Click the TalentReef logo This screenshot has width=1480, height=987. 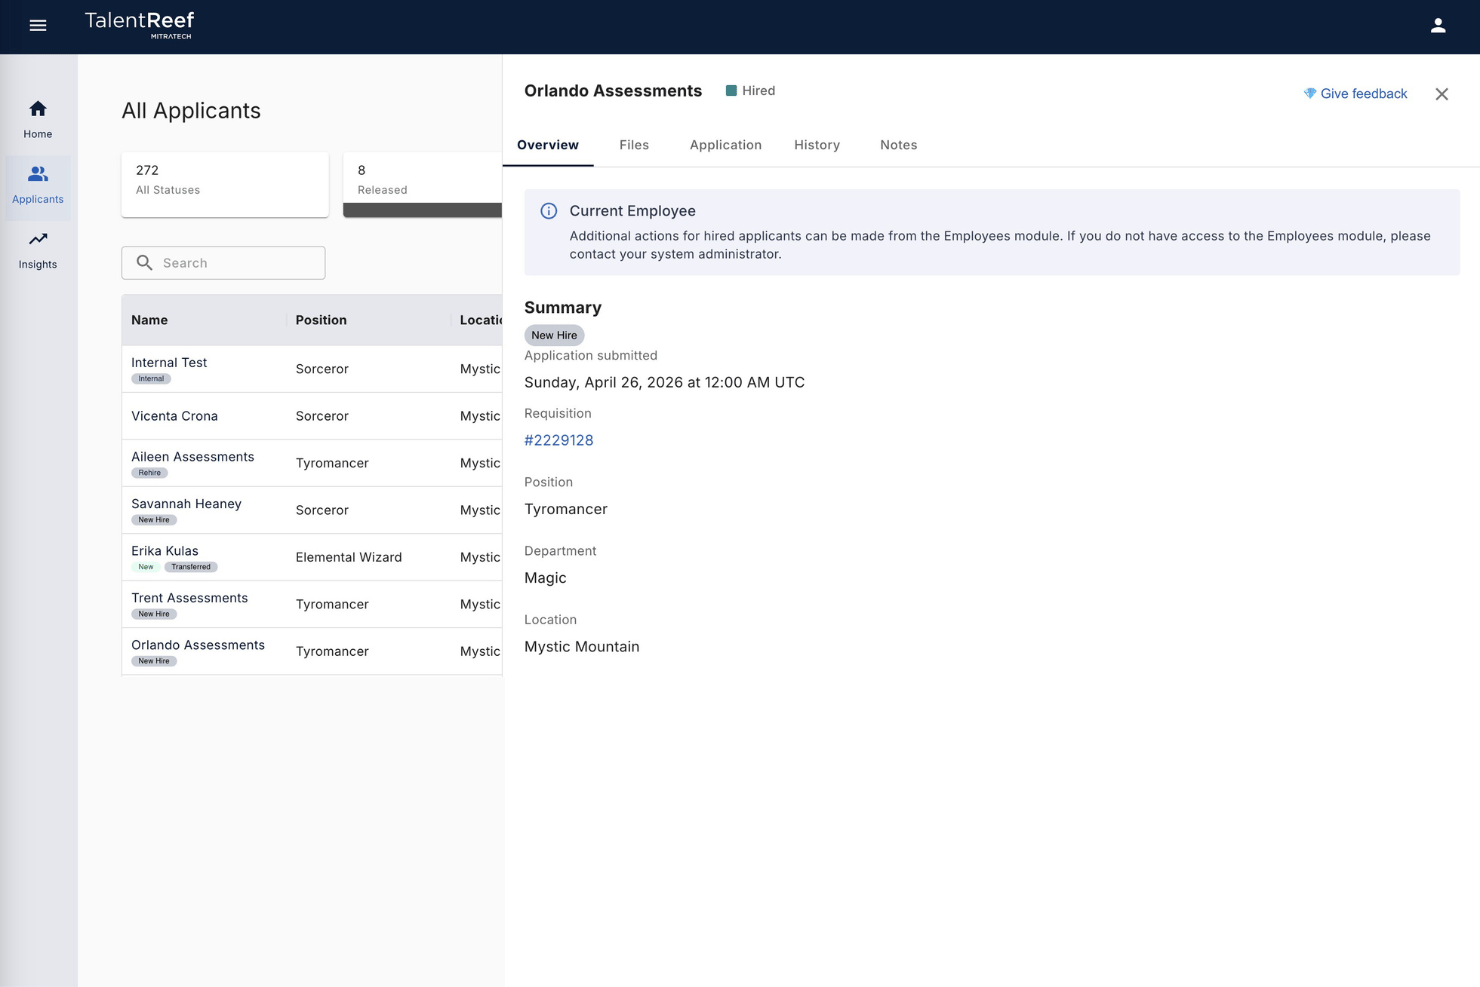pos(139,25)
